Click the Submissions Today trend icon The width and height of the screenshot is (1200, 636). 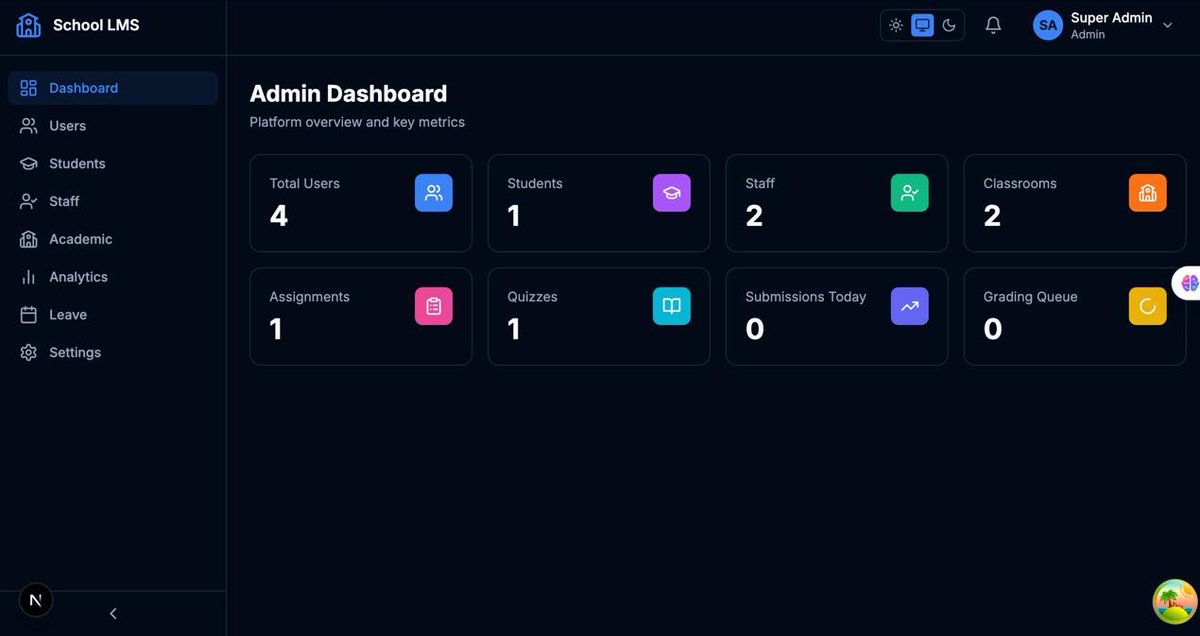coord(910,306)
